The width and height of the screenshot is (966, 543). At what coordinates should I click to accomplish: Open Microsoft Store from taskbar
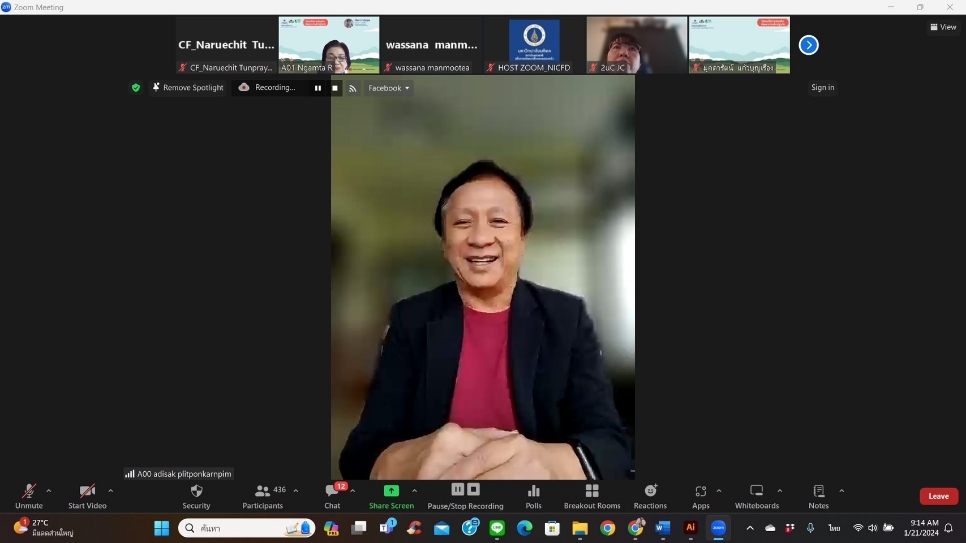click(x=552, y=528)
